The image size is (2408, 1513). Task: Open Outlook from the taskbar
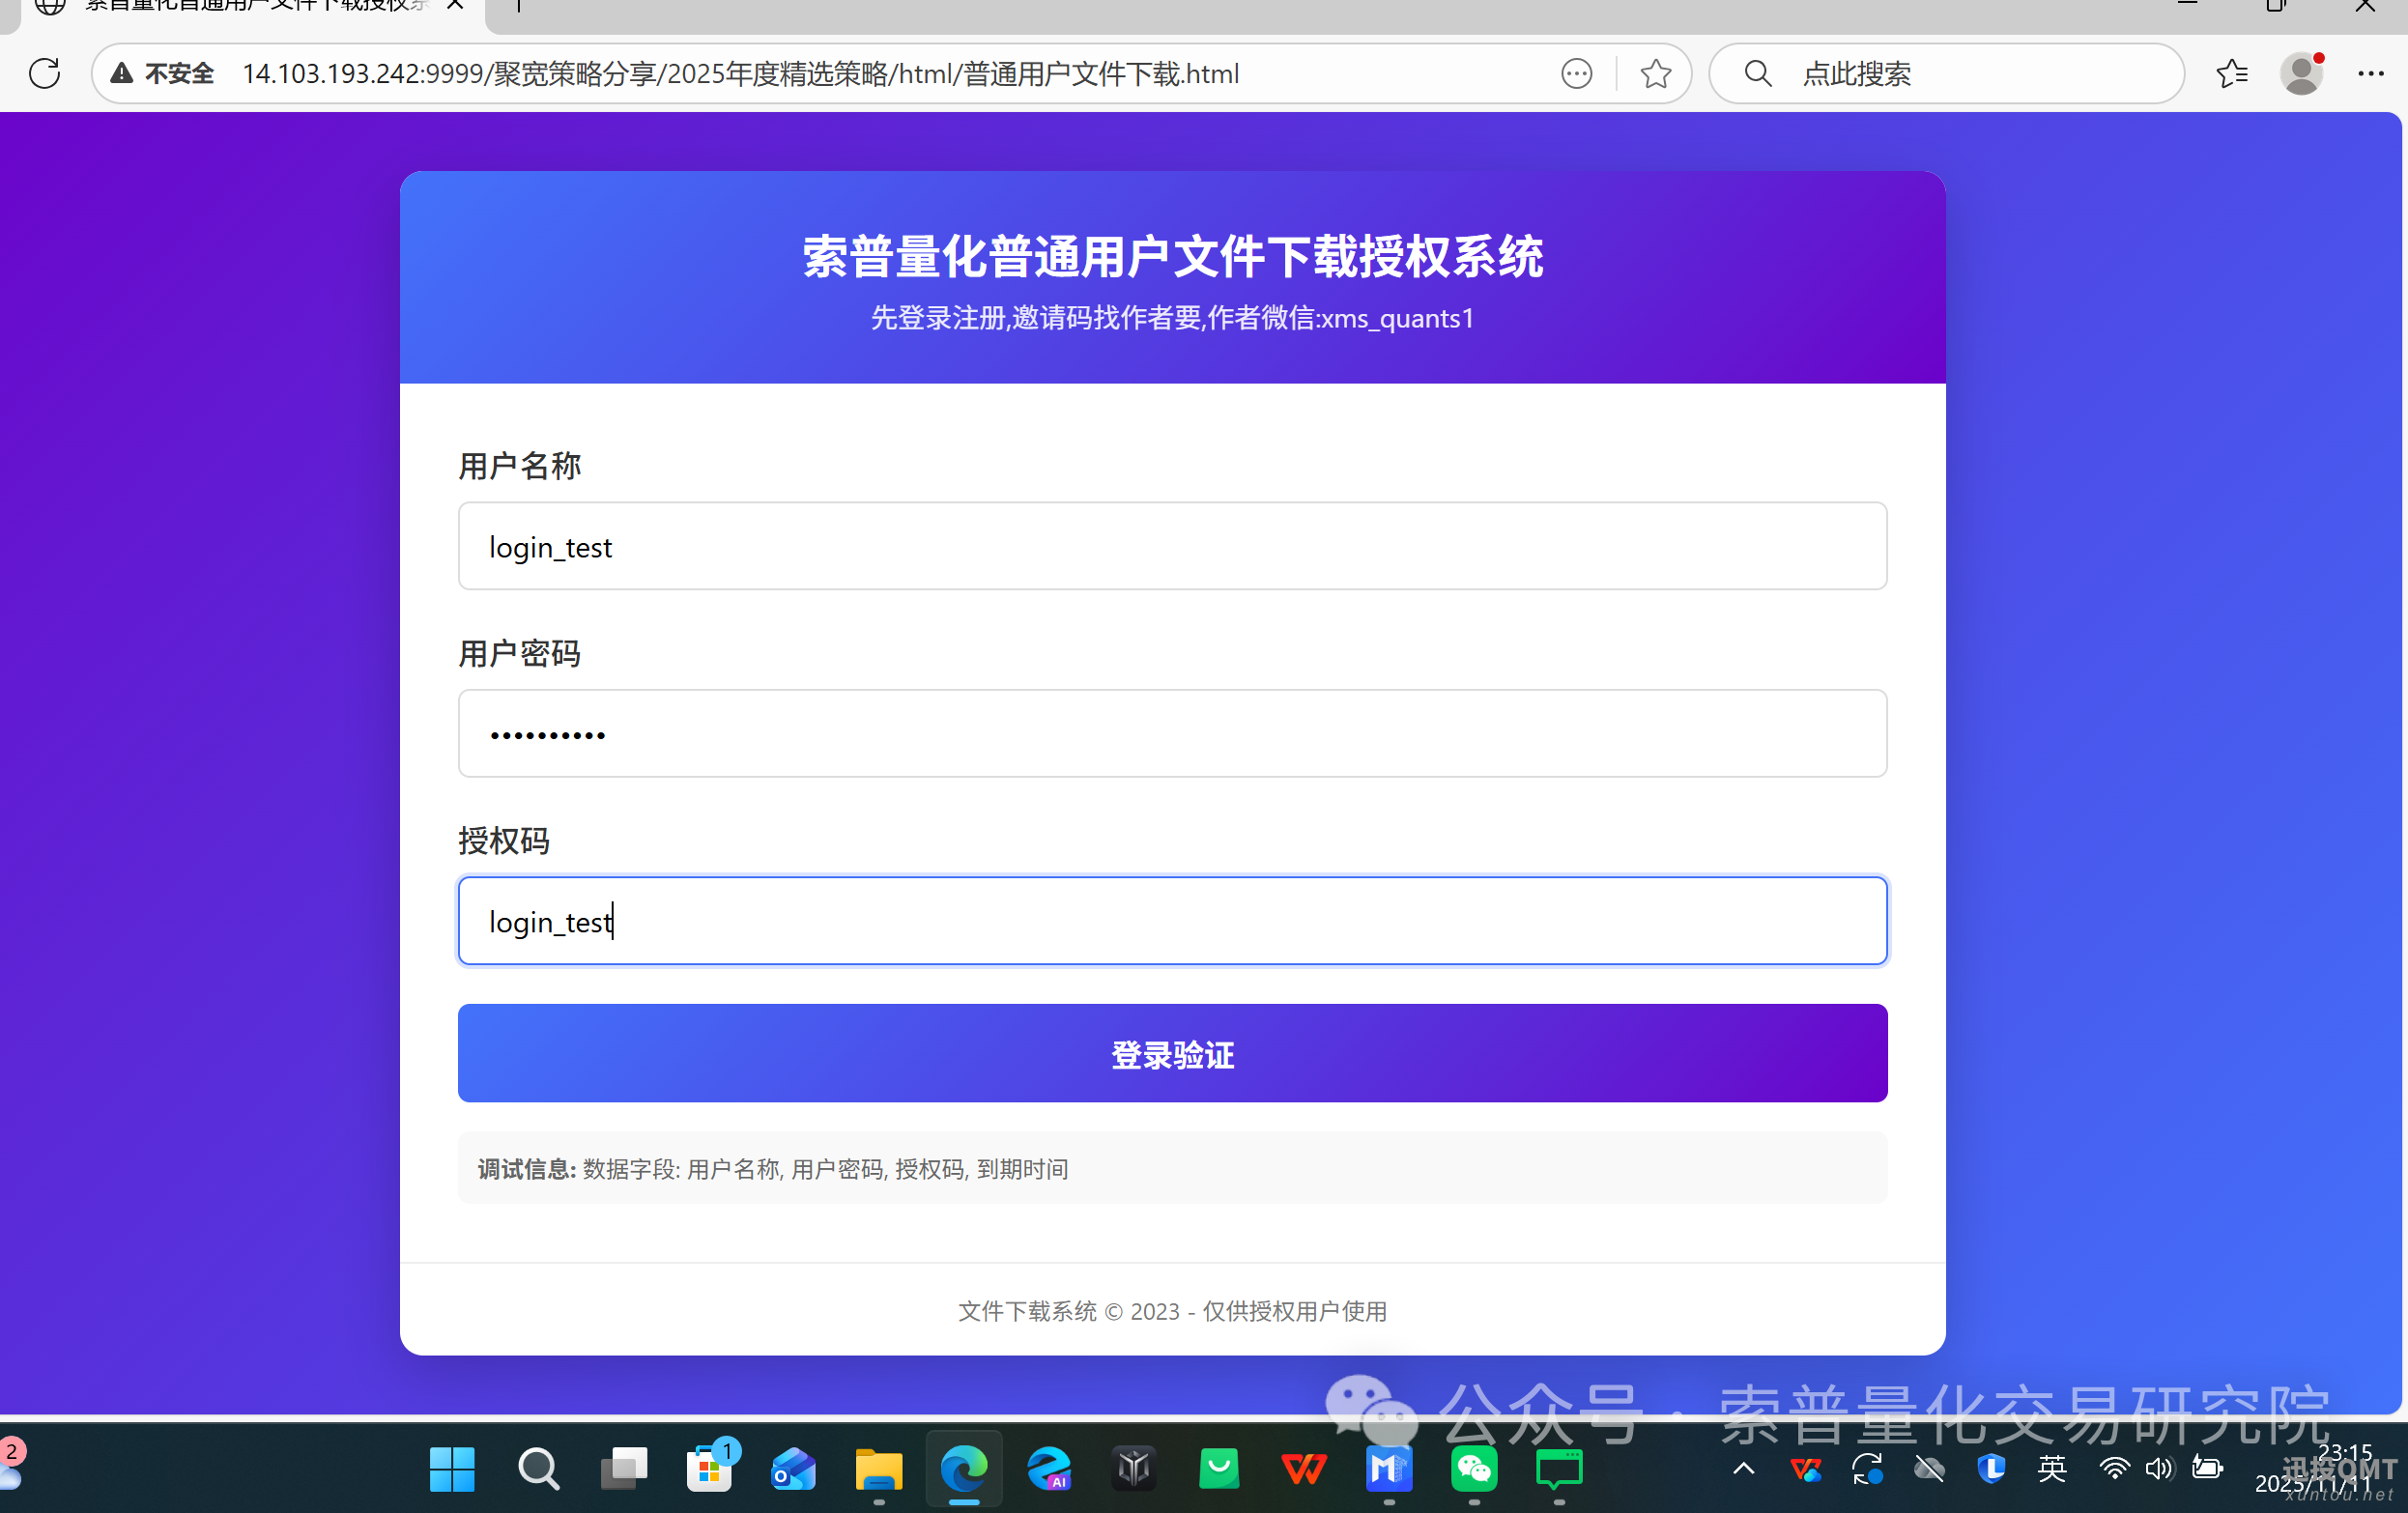pyautogui.click(x=793, y=1468)
